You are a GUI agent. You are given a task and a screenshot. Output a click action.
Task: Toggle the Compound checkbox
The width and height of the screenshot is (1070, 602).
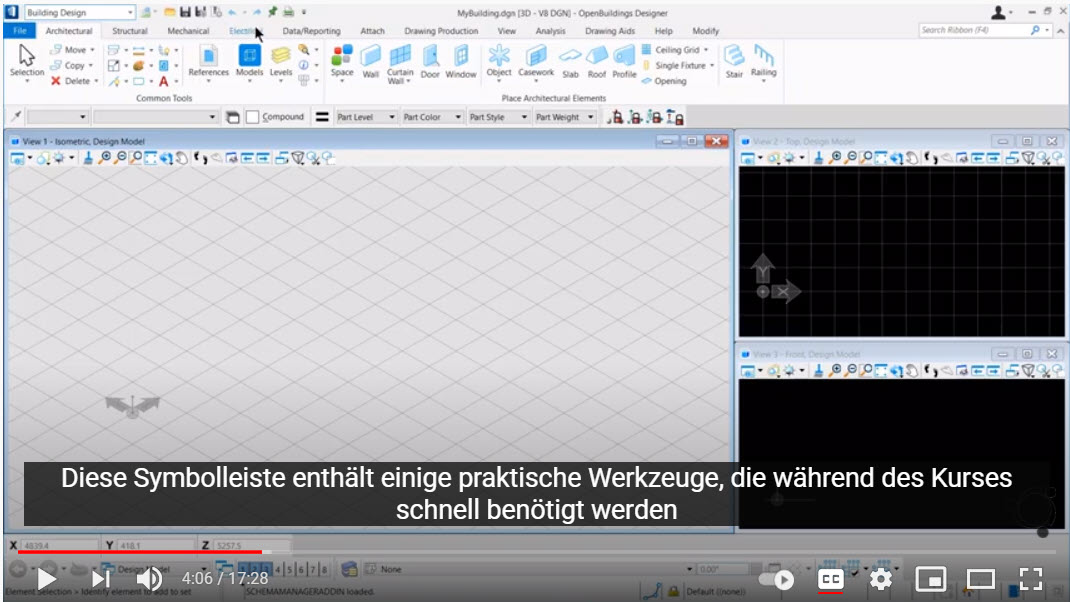pyautogui.click(x=252, y=117)
